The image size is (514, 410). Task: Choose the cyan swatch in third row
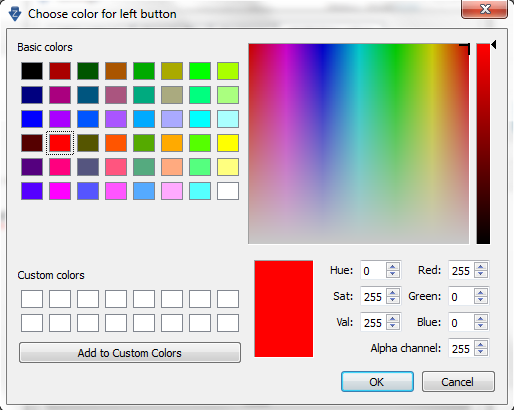point(200,119)
